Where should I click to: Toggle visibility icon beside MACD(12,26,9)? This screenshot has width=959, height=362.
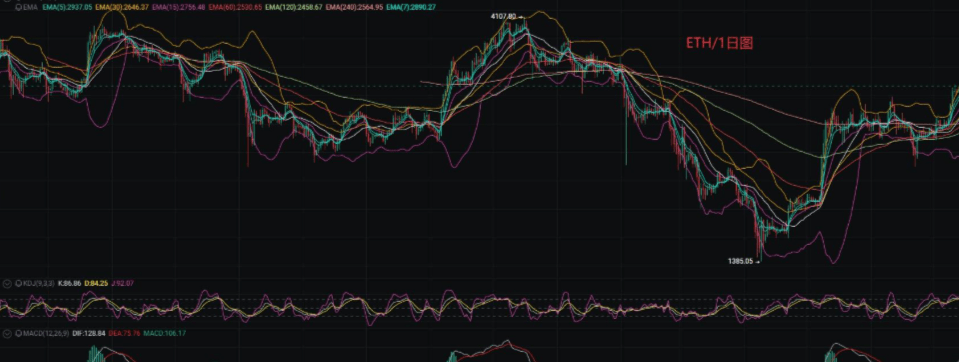coord(18,333)
